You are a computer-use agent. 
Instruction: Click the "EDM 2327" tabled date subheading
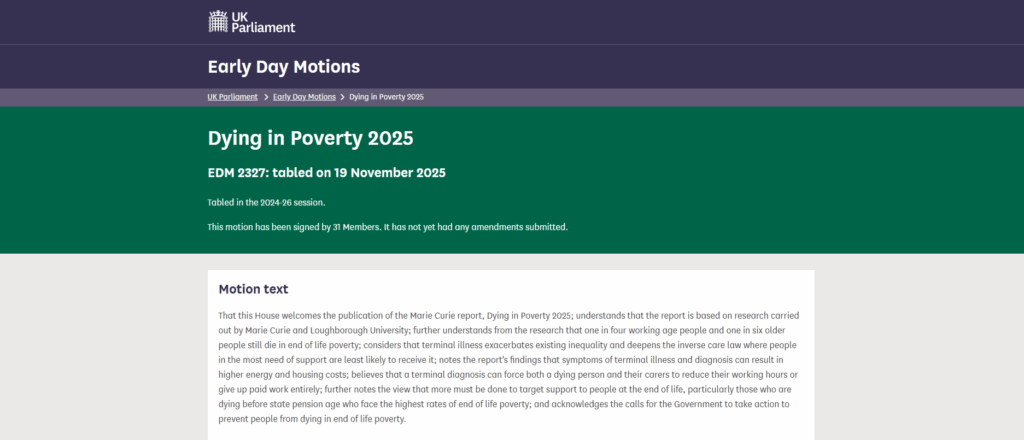tap(326, 172)
